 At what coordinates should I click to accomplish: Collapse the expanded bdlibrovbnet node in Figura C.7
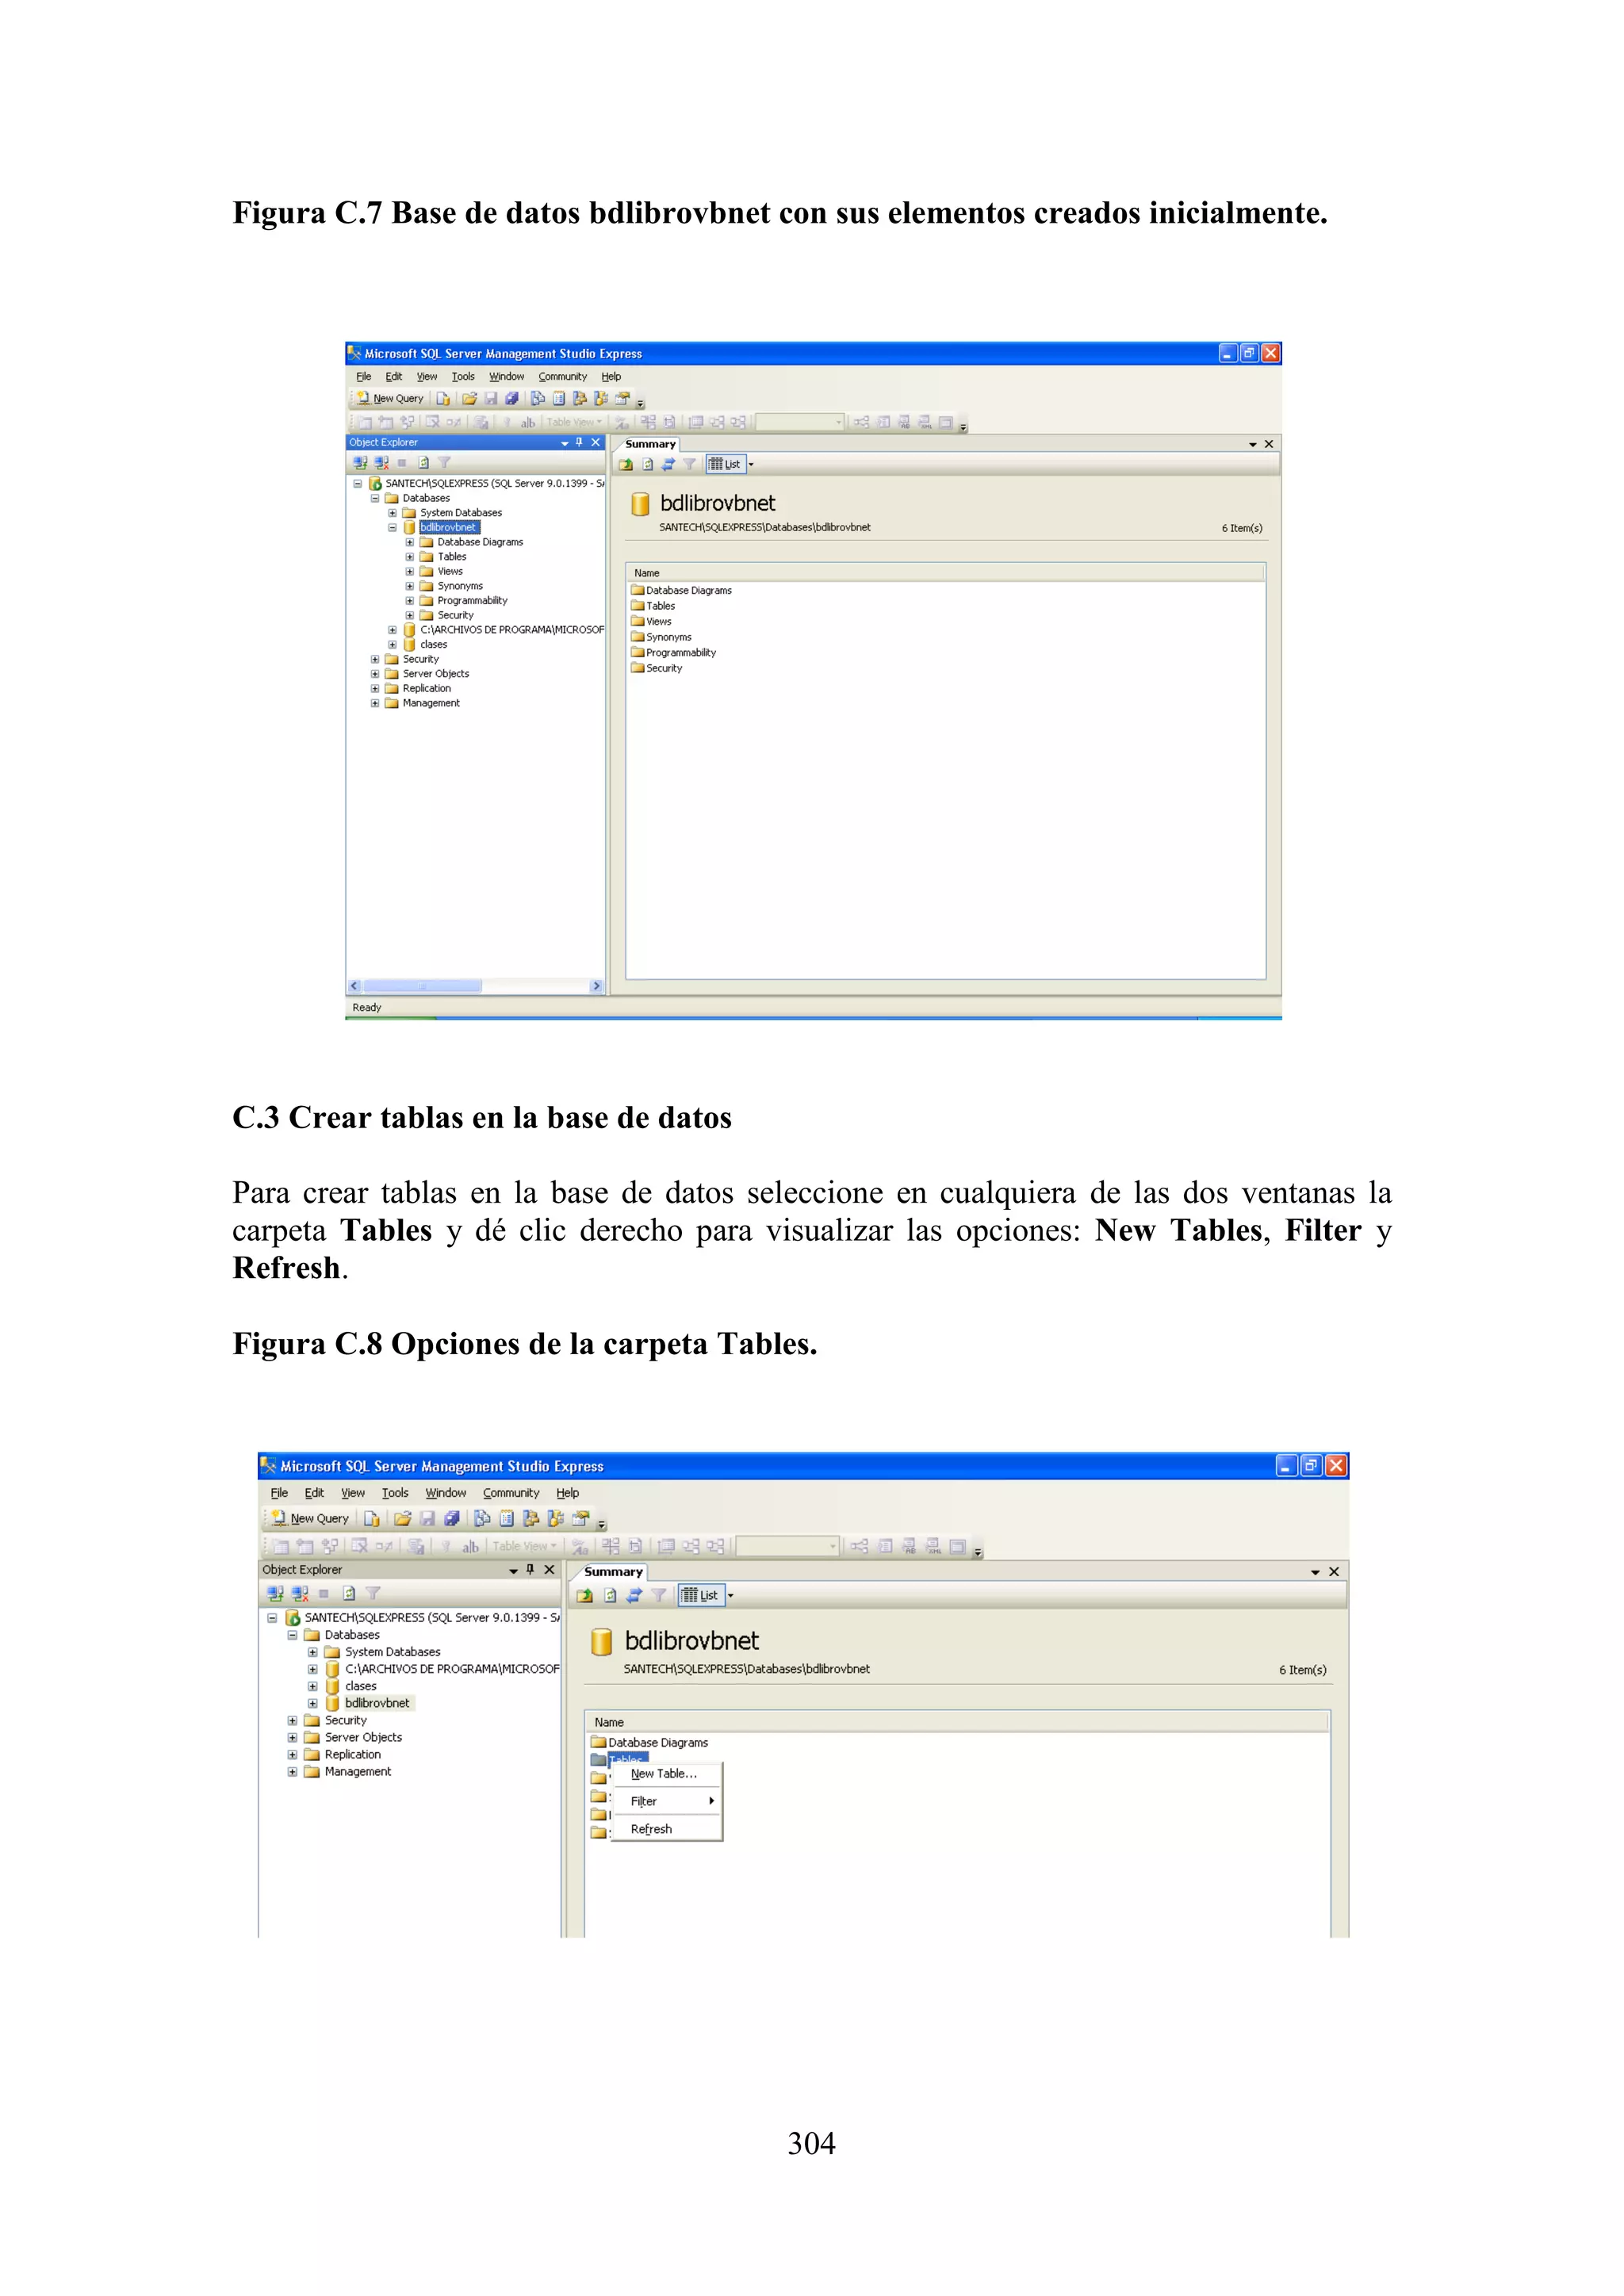pyautogui.click(x=392, y=527)
